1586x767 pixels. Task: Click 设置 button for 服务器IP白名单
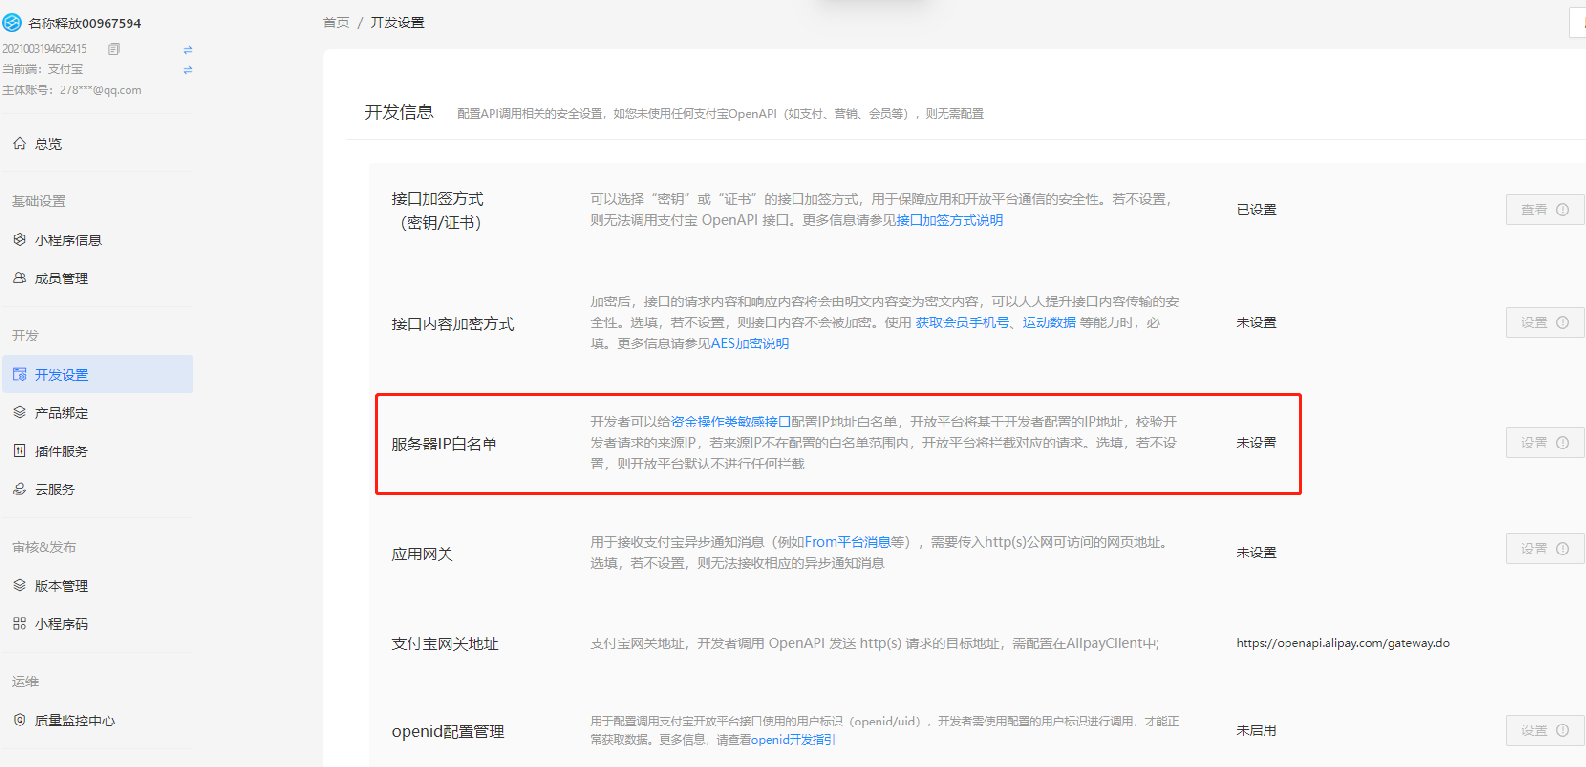1544,443
